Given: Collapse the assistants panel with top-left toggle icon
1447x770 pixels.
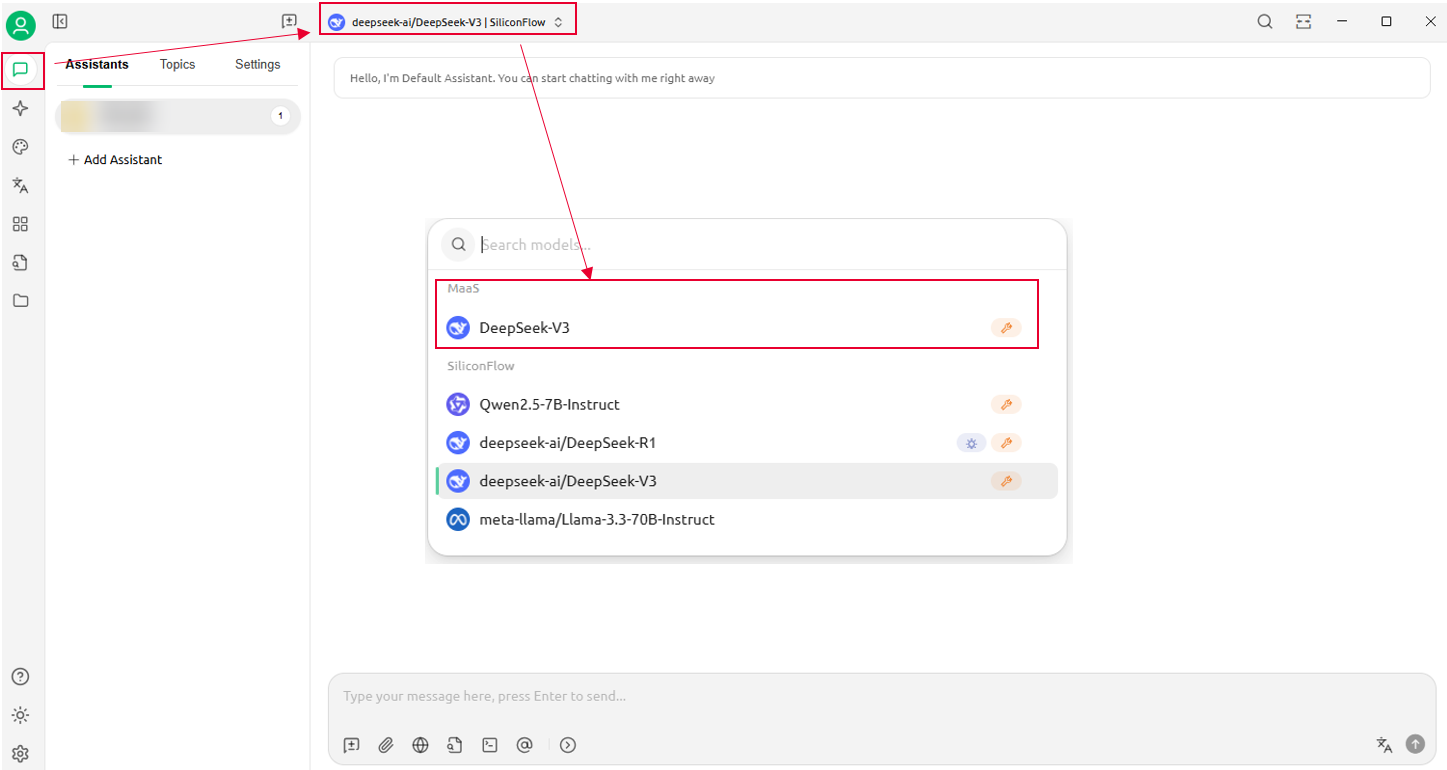Looking at the screenshot, I should pyautogui.click(x=60, y=21).
